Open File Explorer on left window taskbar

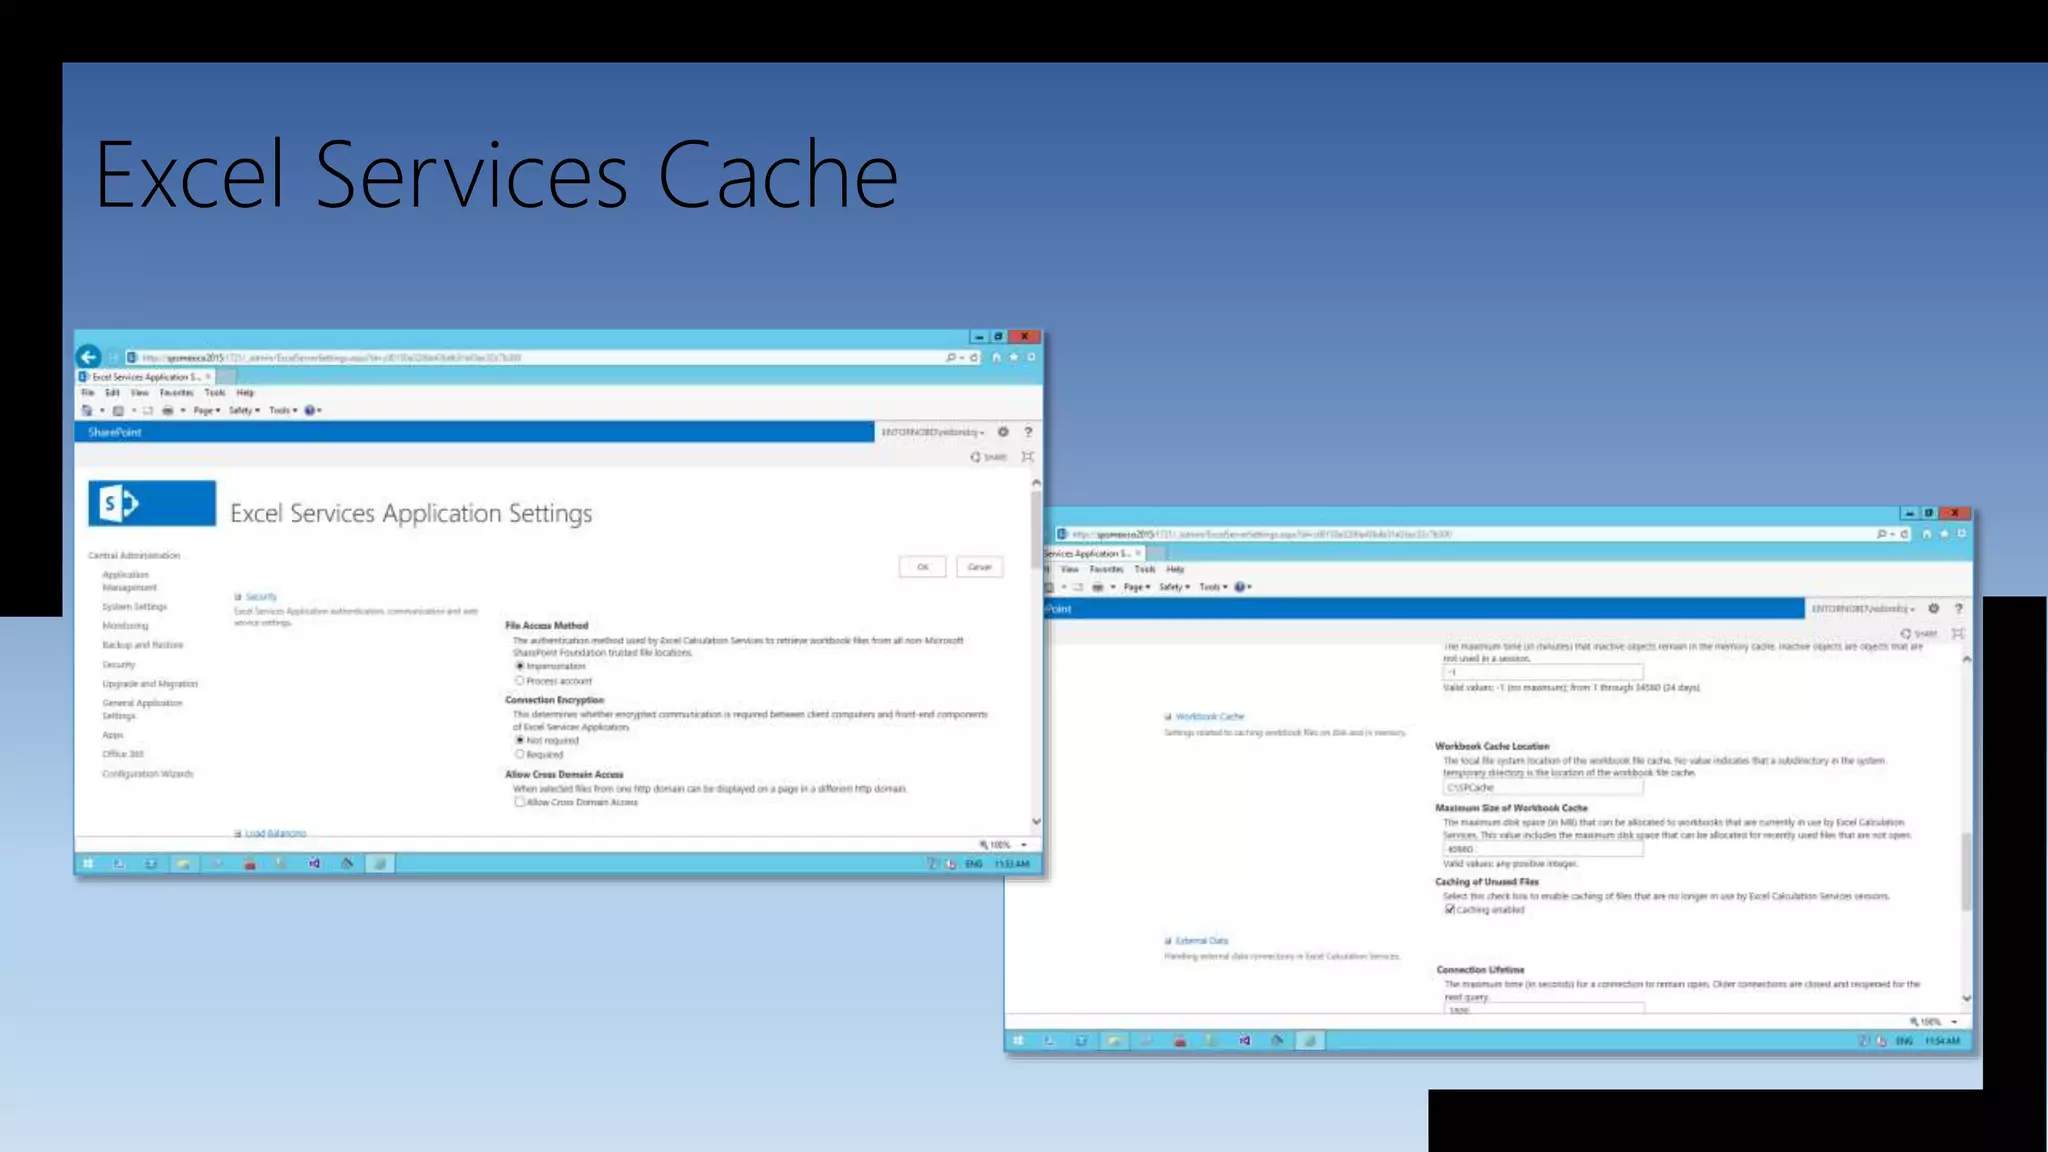point(183,864)
